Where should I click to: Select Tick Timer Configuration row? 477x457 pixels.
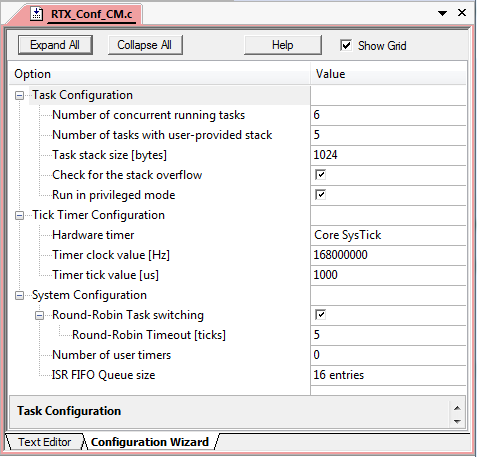pos(98,215)
